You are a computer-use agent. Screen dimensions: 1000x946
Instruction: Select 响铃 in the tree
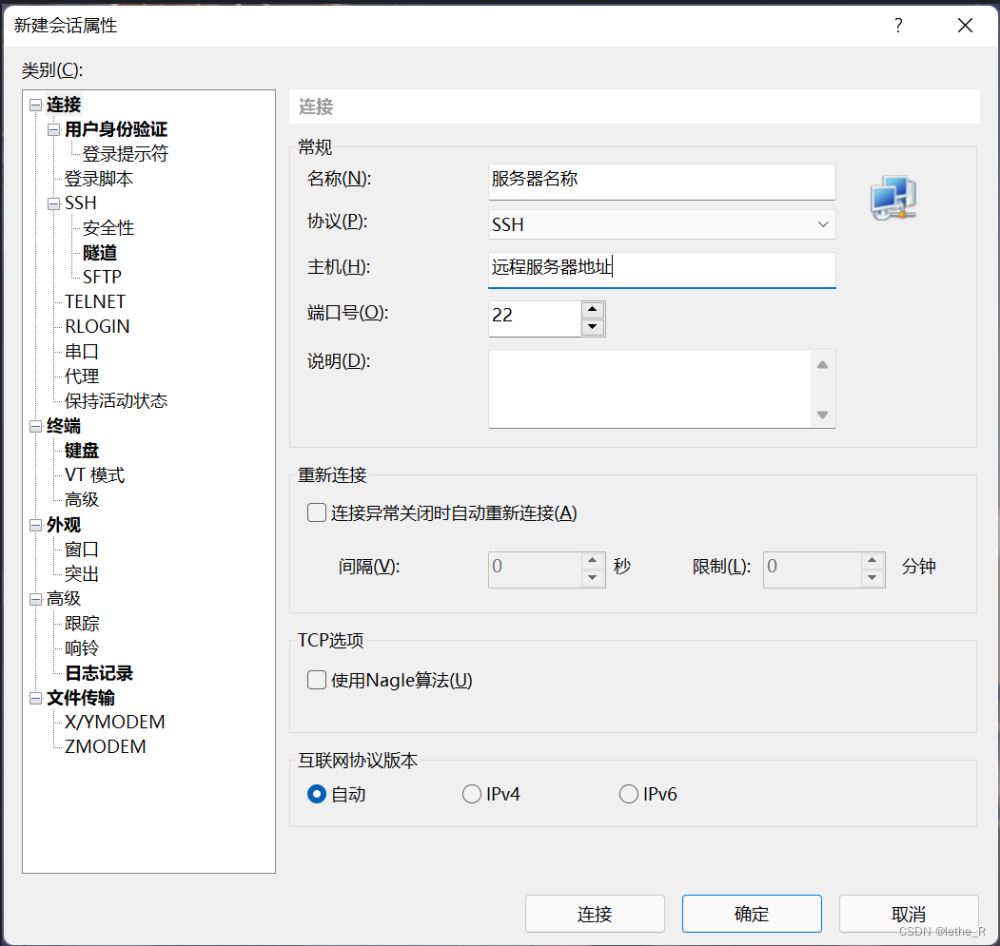coord(82,648)
